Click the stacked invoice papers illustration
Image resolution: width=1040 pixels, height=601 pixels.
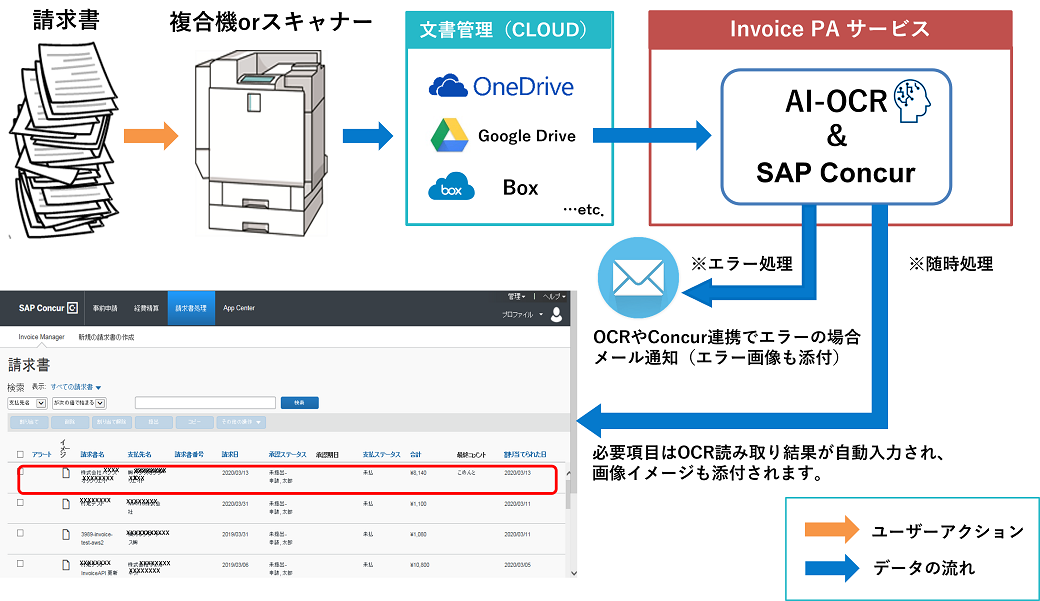click(64, 139)
